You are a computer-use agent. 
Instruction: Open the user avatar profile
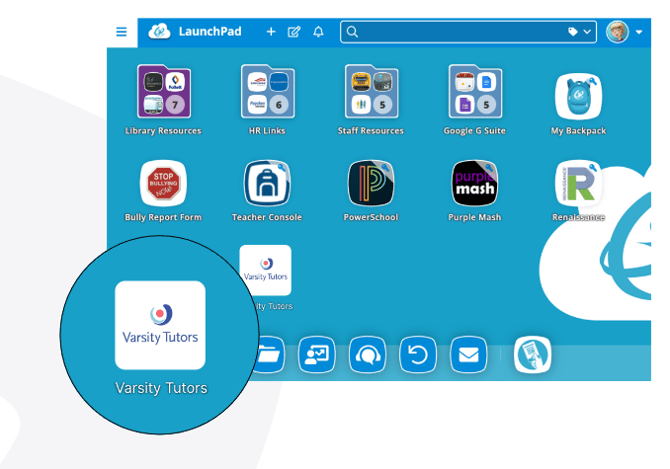[617, 32]
